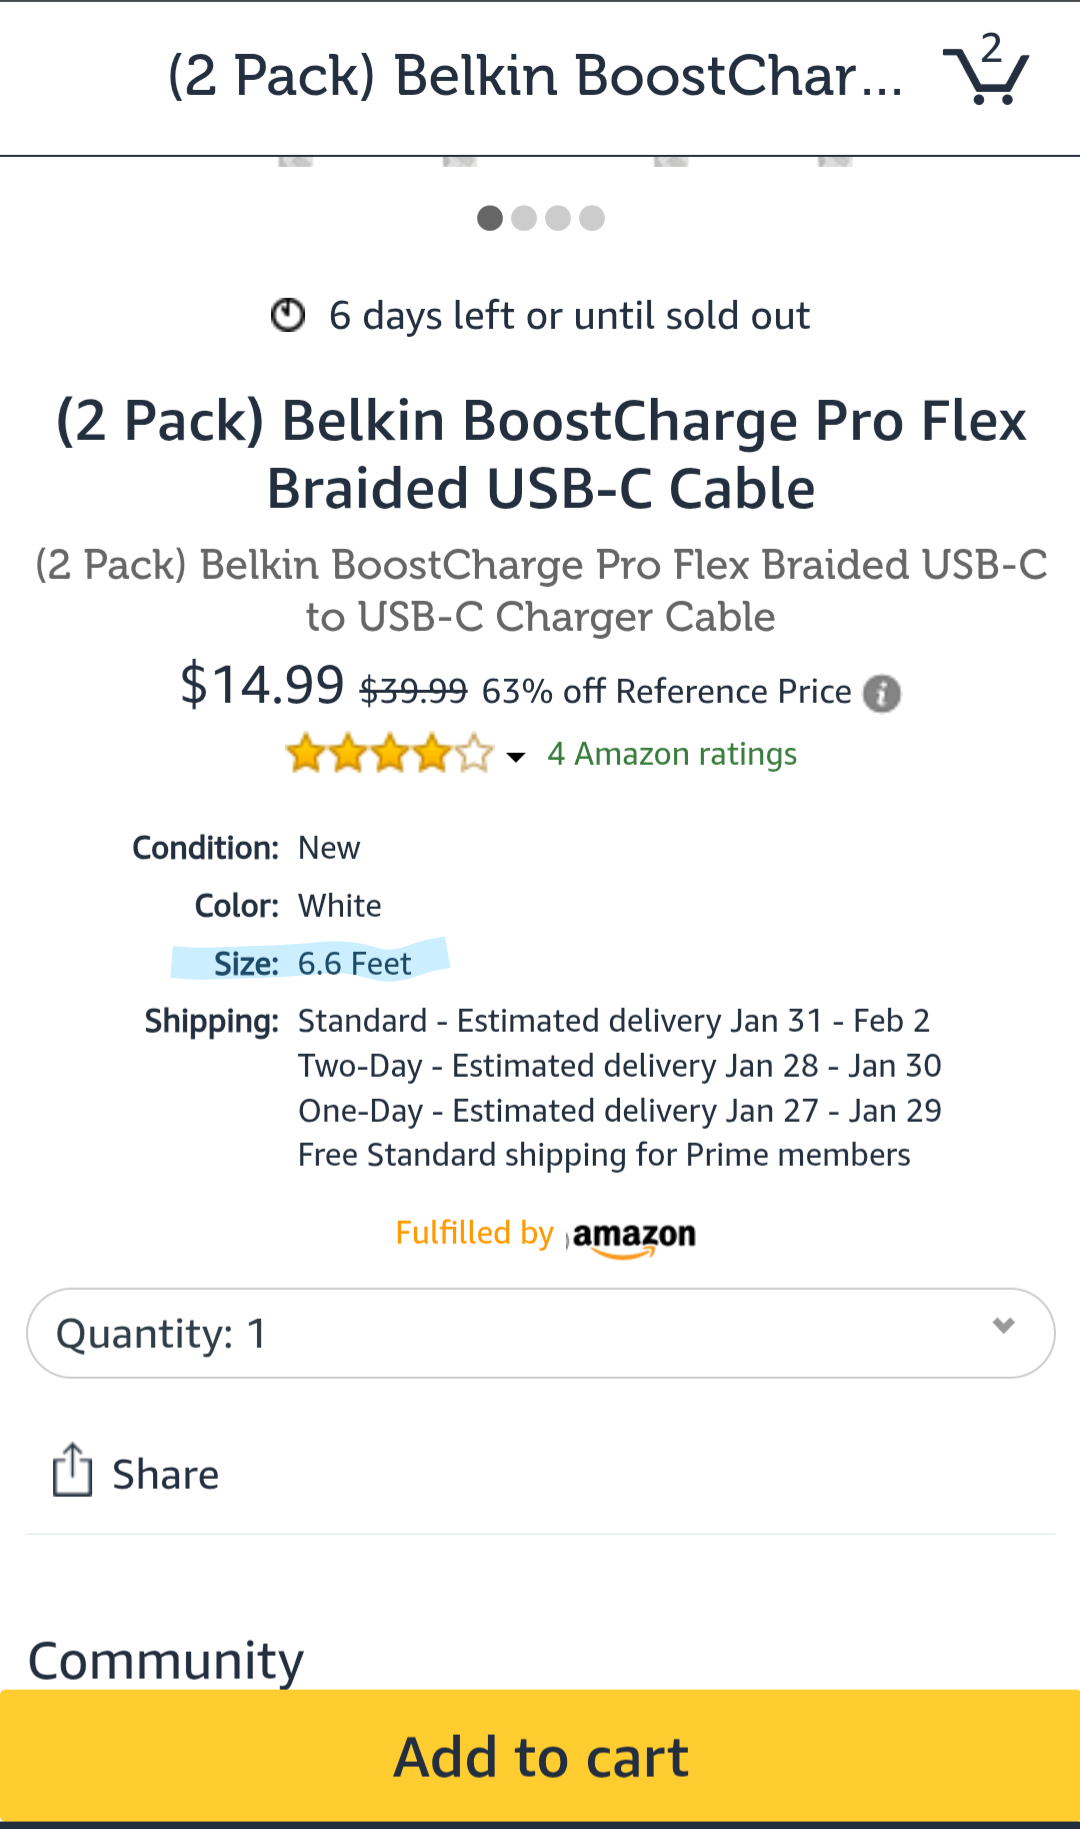Tap the share icon
Image resolution: width=1080 pixels, height=1829 pixels.
[72, 1470]
